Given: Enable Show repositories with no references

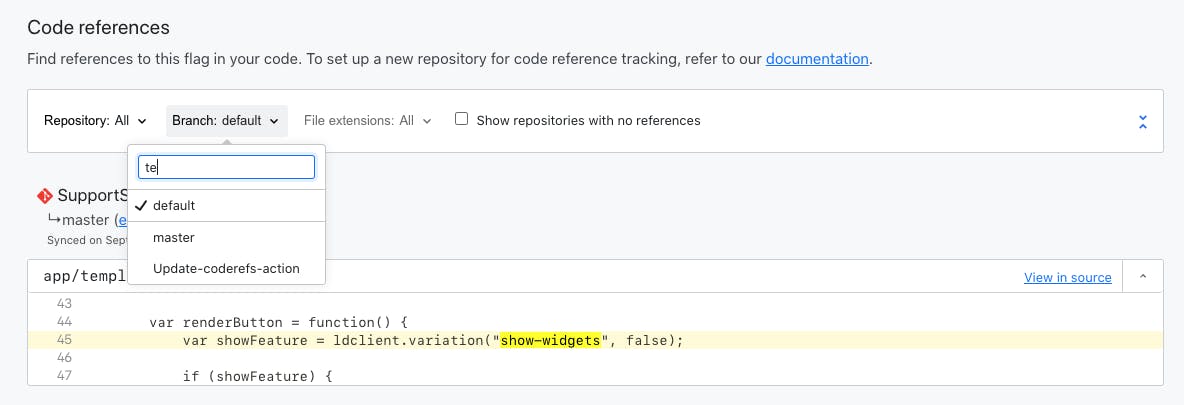Looking at the screenshot, I should [x=461, y=119].
